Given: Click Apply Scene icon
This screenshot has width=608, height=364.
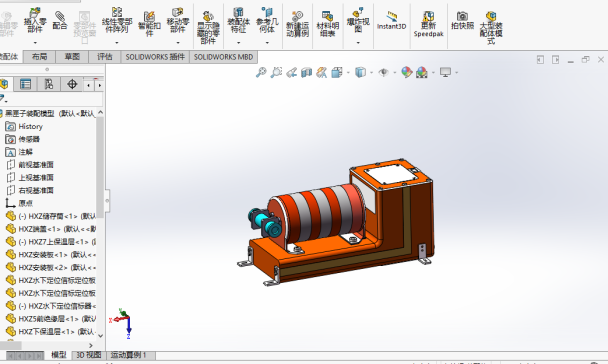Looking at the screenshot, I should click(422, 72).
